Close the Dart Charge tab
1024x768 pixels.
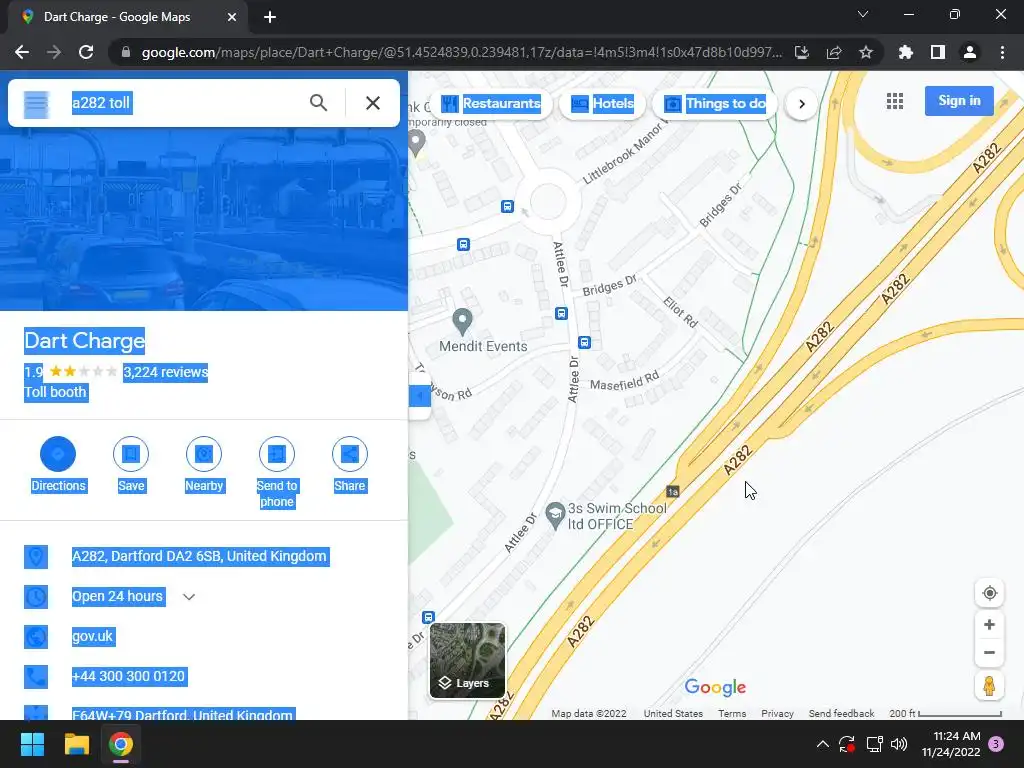[232, 17]
